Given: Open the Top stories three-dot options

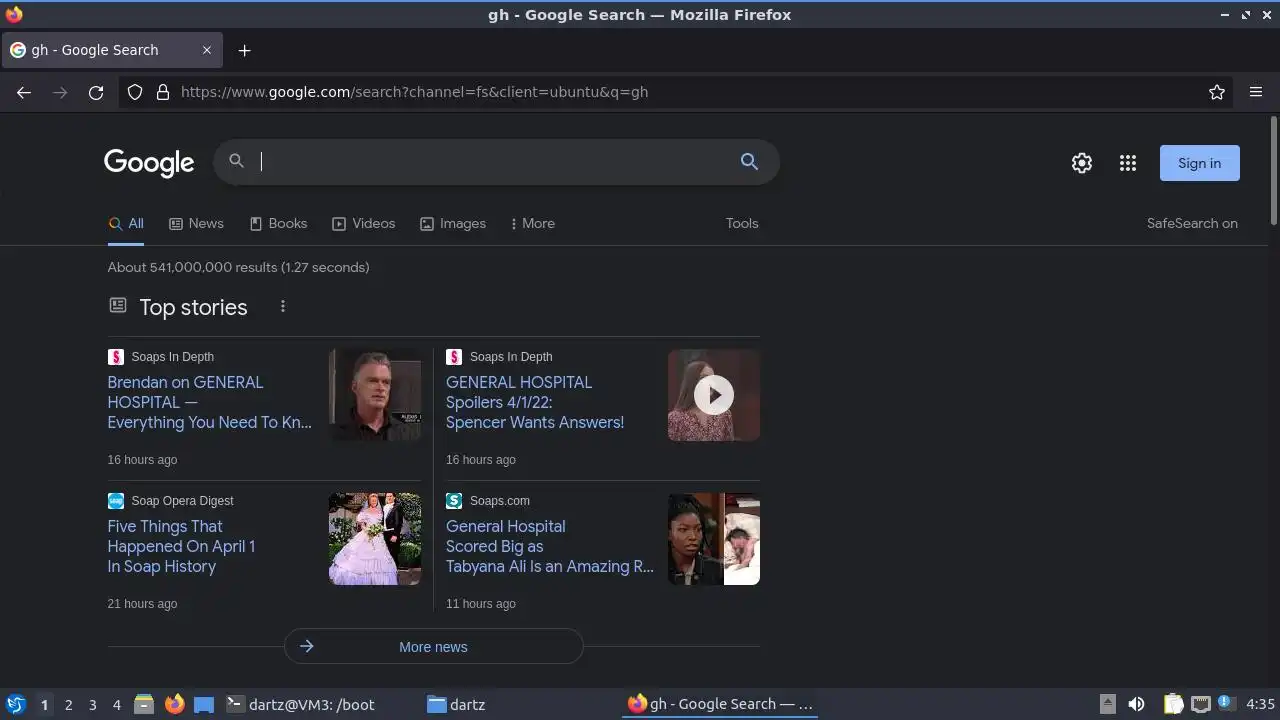Looking at the screenshot, I should coord(283,307).
